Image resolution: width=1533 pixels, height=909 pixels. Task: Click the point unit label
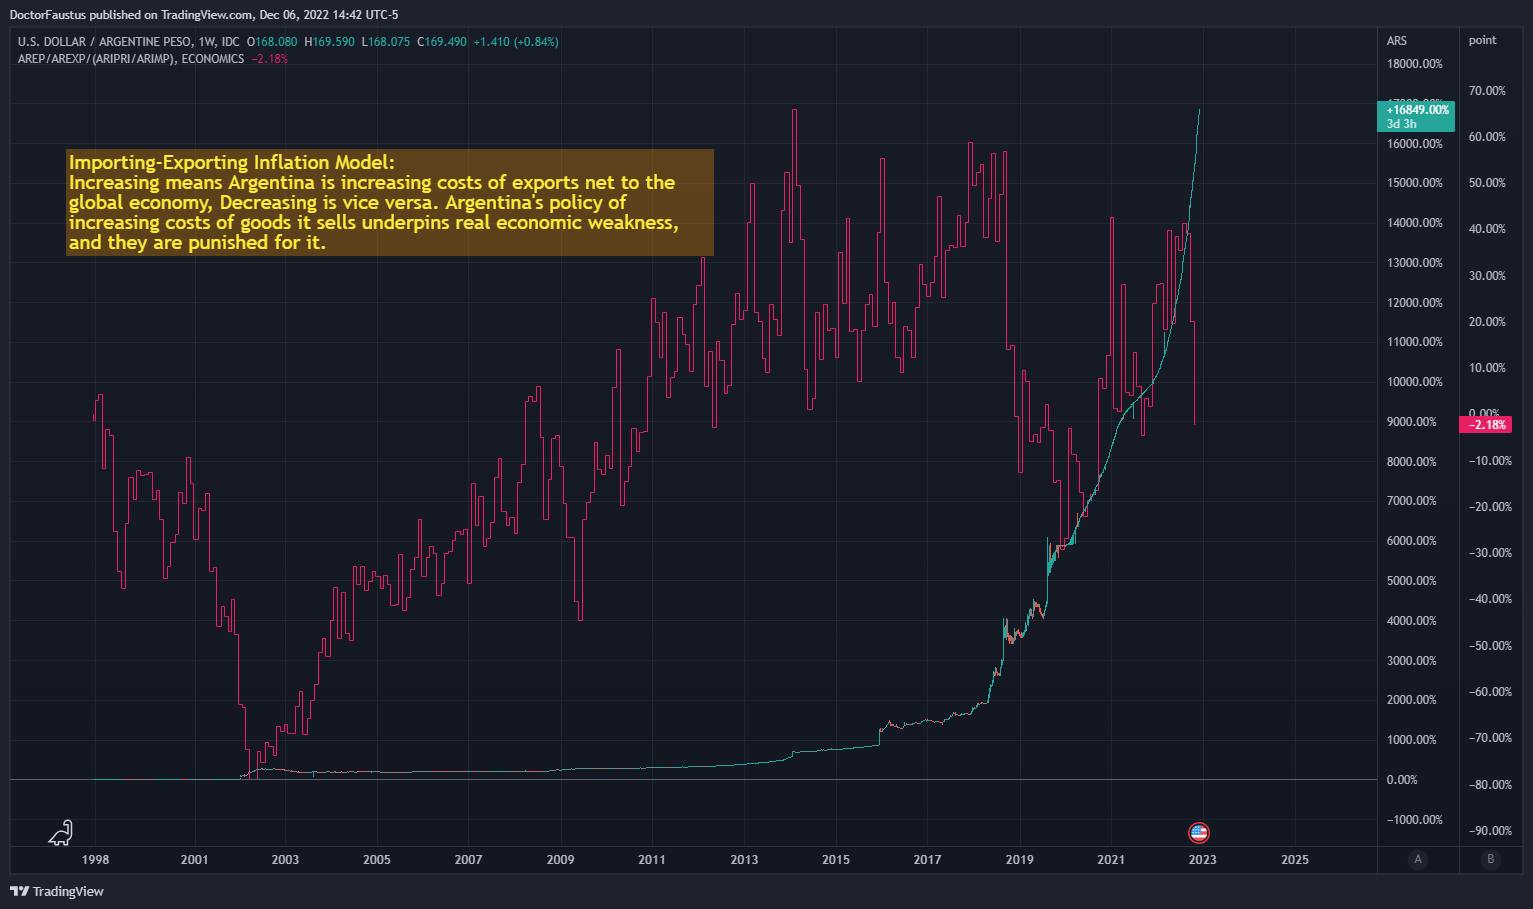(1482, 41)
